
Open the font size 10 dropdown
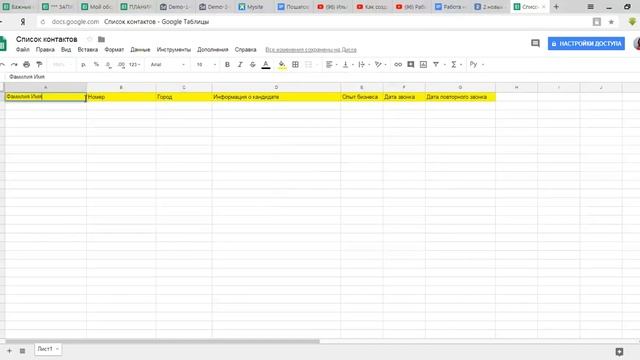[x=206, y=64]
